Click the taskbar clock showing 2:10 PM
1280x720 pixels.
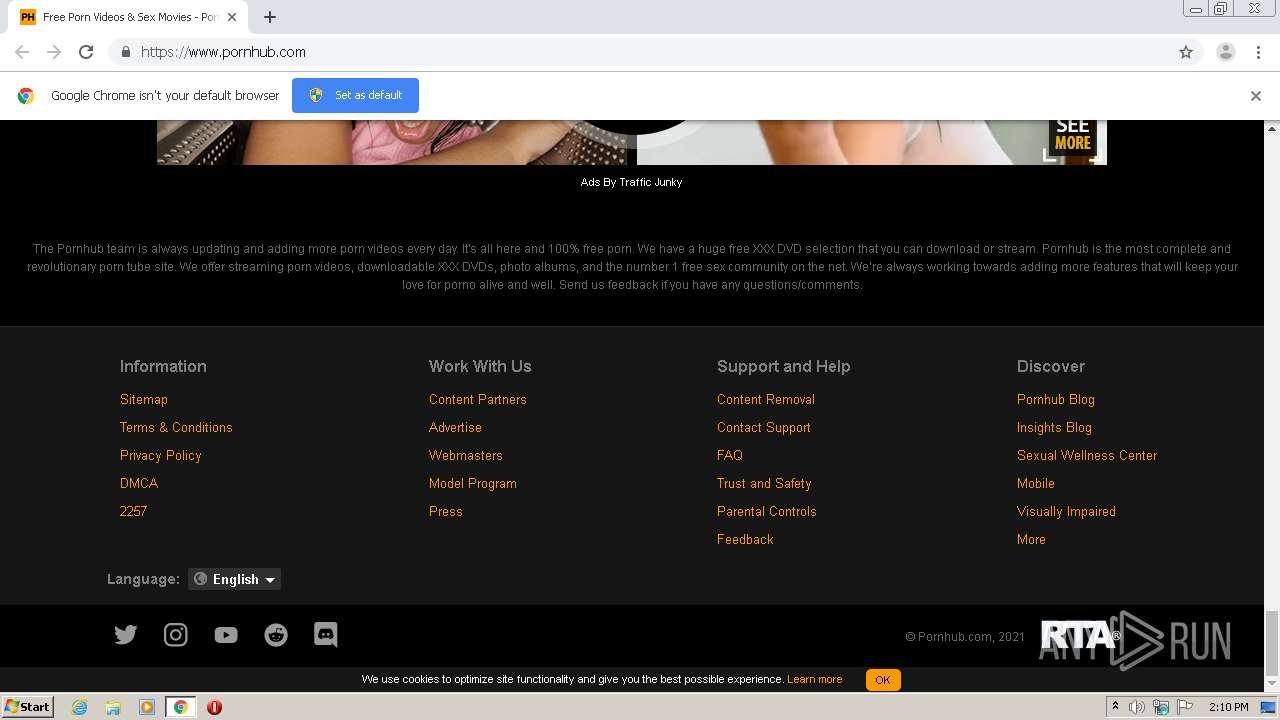1228,707
